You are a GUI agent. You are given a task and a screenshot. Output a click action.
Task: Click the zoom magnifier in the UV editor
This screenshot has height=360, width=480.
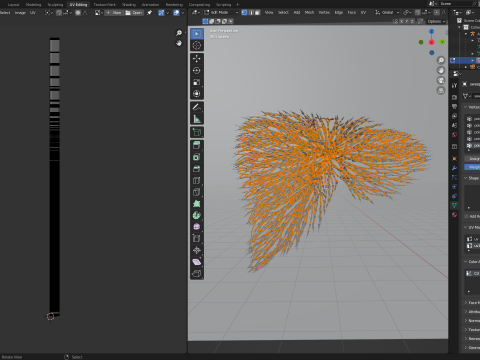coord(179,33)
